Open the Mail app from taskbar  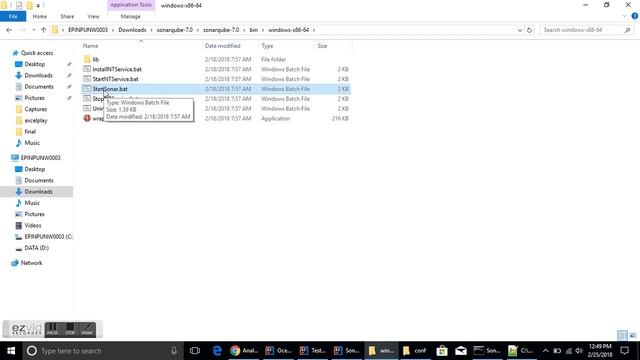461,351
